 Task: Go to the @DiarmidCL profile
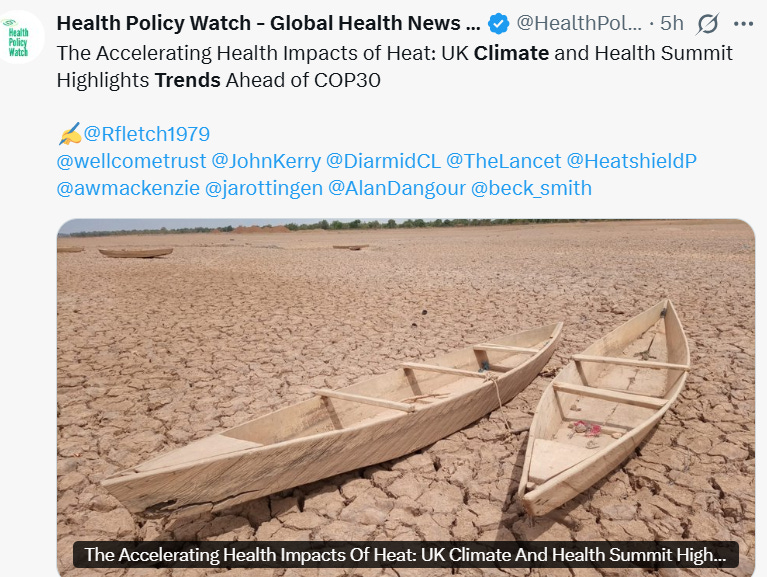coord(383,161)
